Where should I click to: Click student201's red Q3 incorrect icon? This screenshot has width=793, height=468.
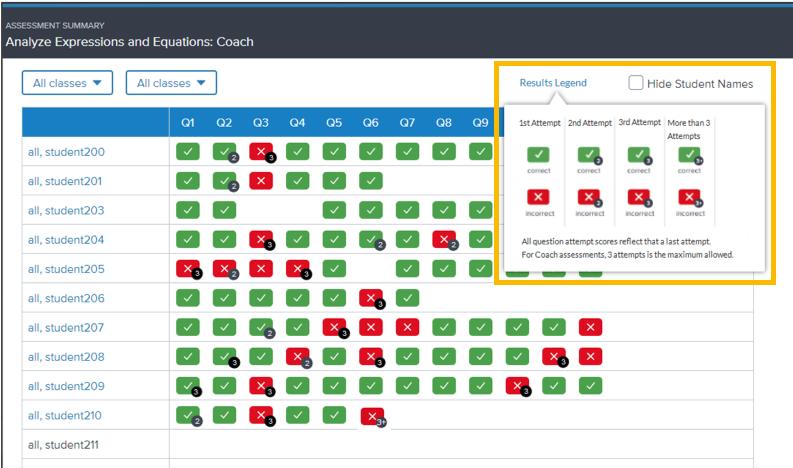click(261, 181)
